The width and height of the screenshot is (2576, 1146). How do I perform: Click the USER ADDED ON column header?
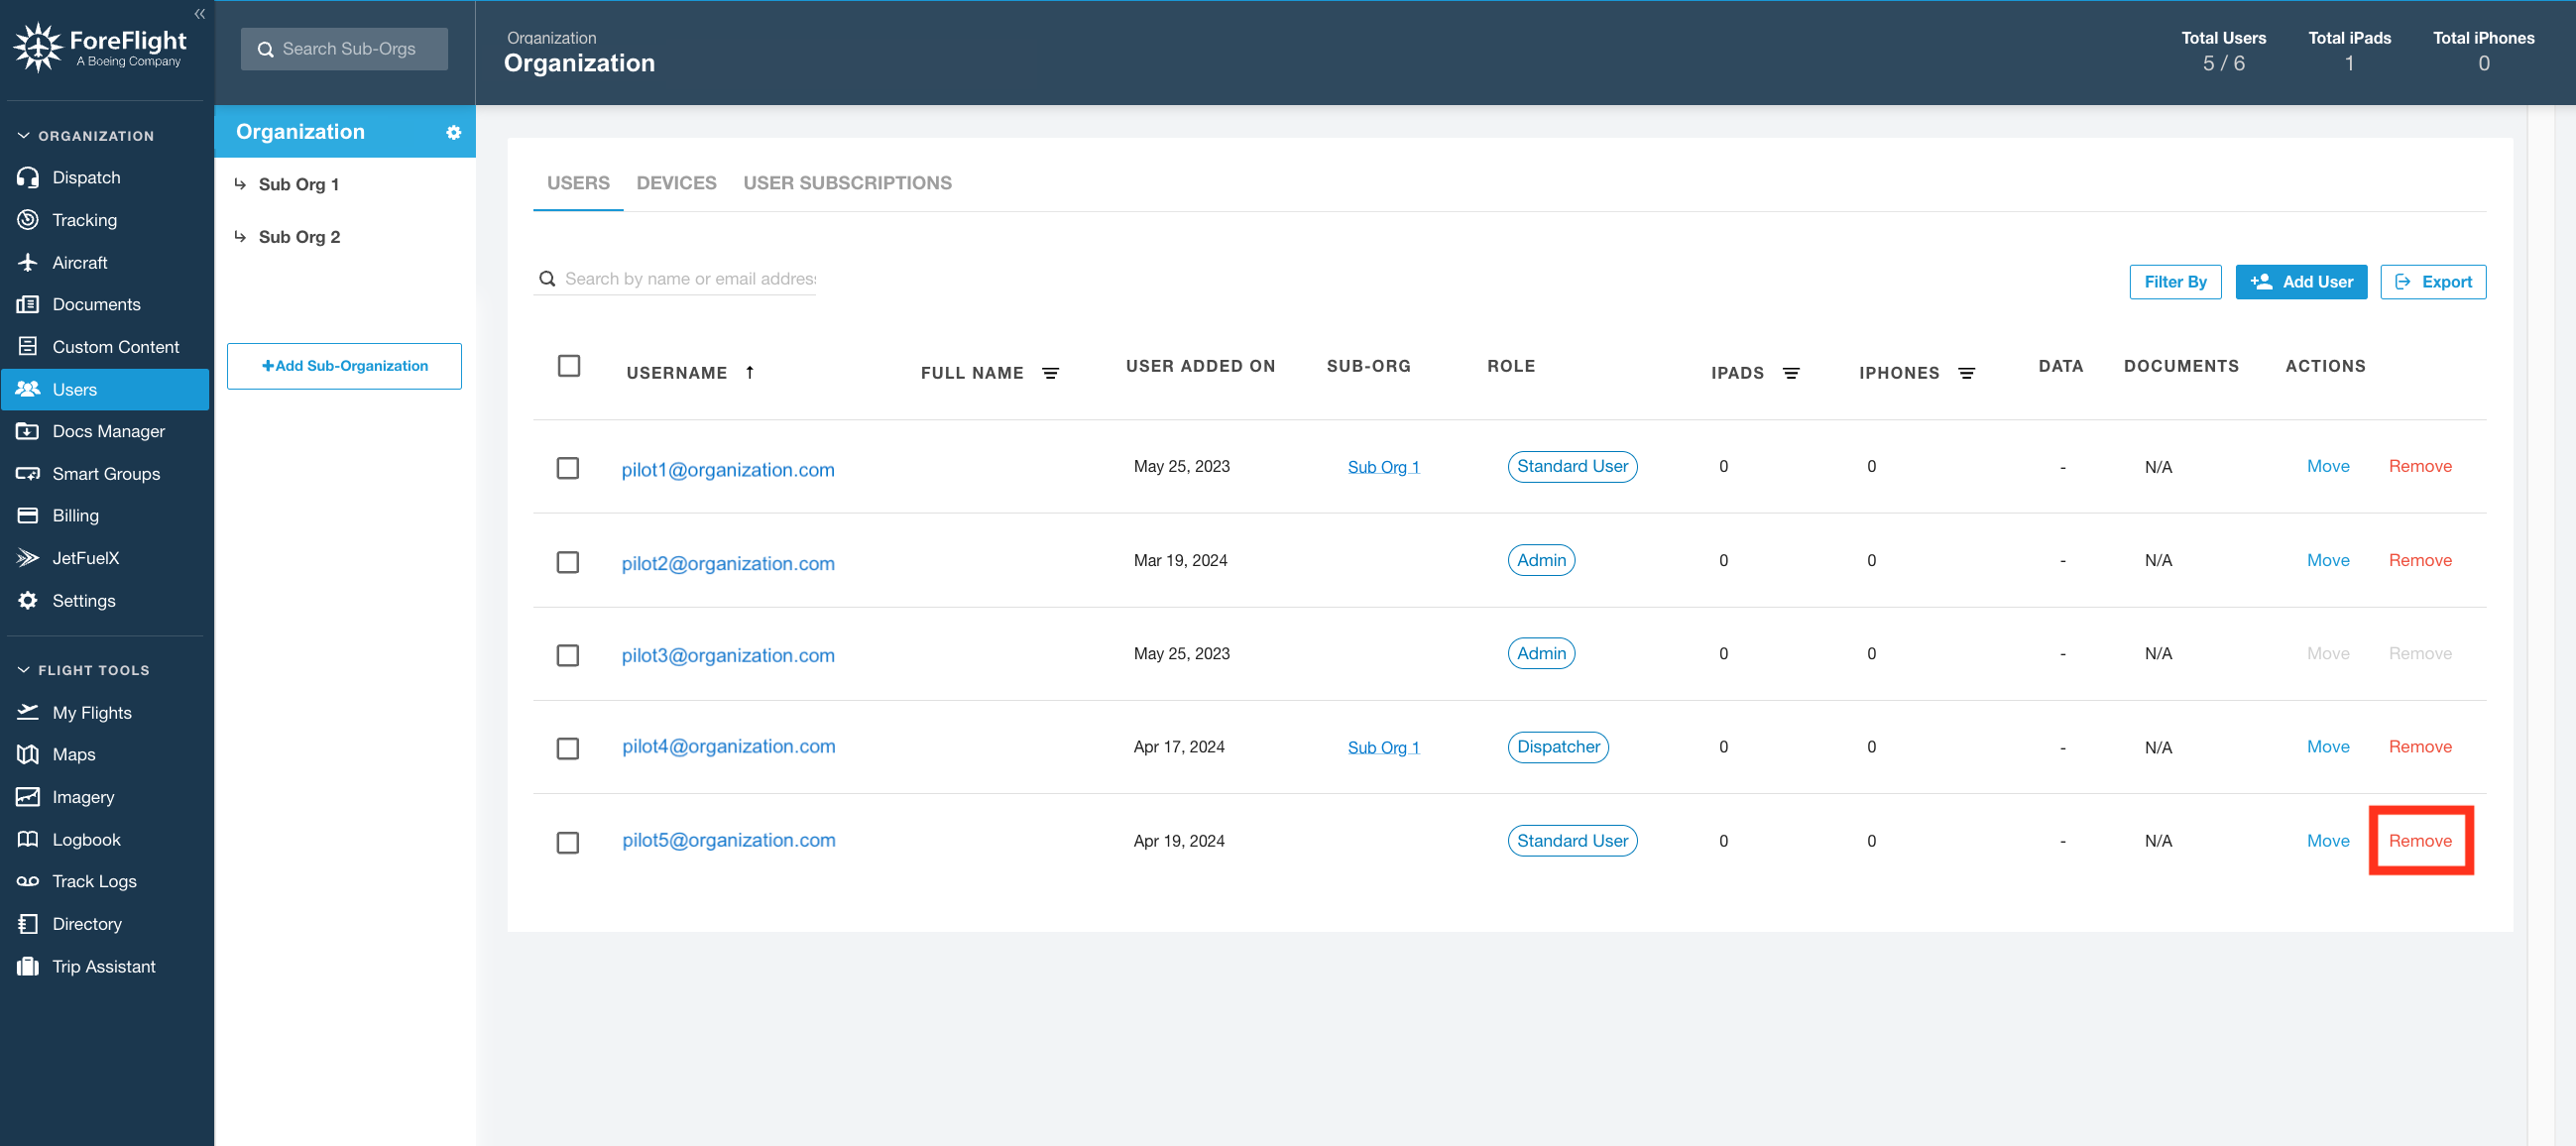(1200, 366)
